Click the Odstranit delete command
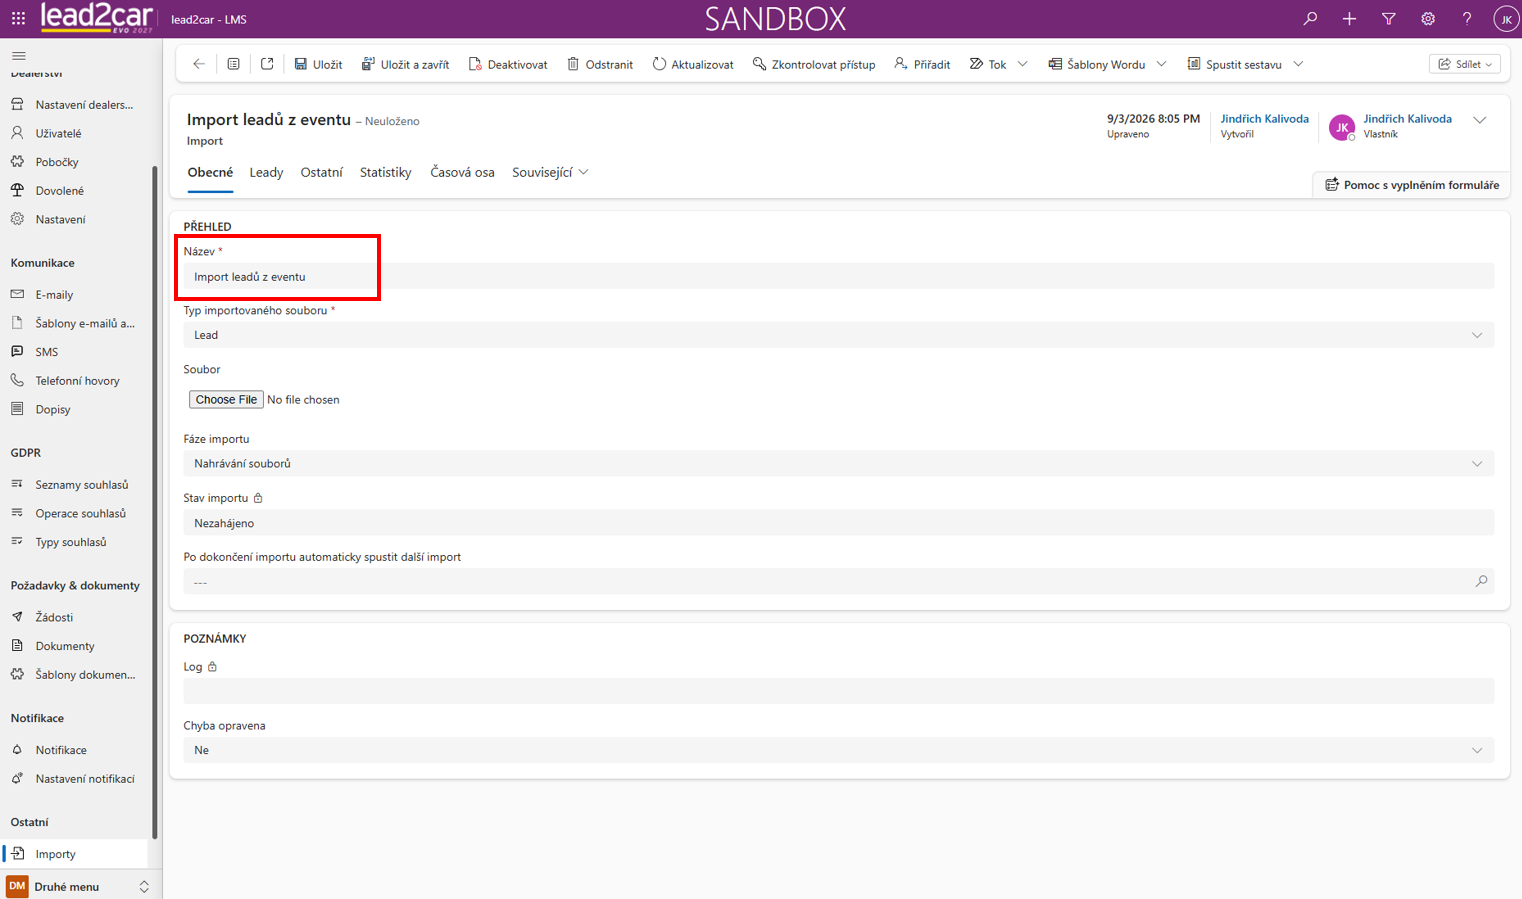Screen dimensions: 1522x899 (x=600, y=64)
